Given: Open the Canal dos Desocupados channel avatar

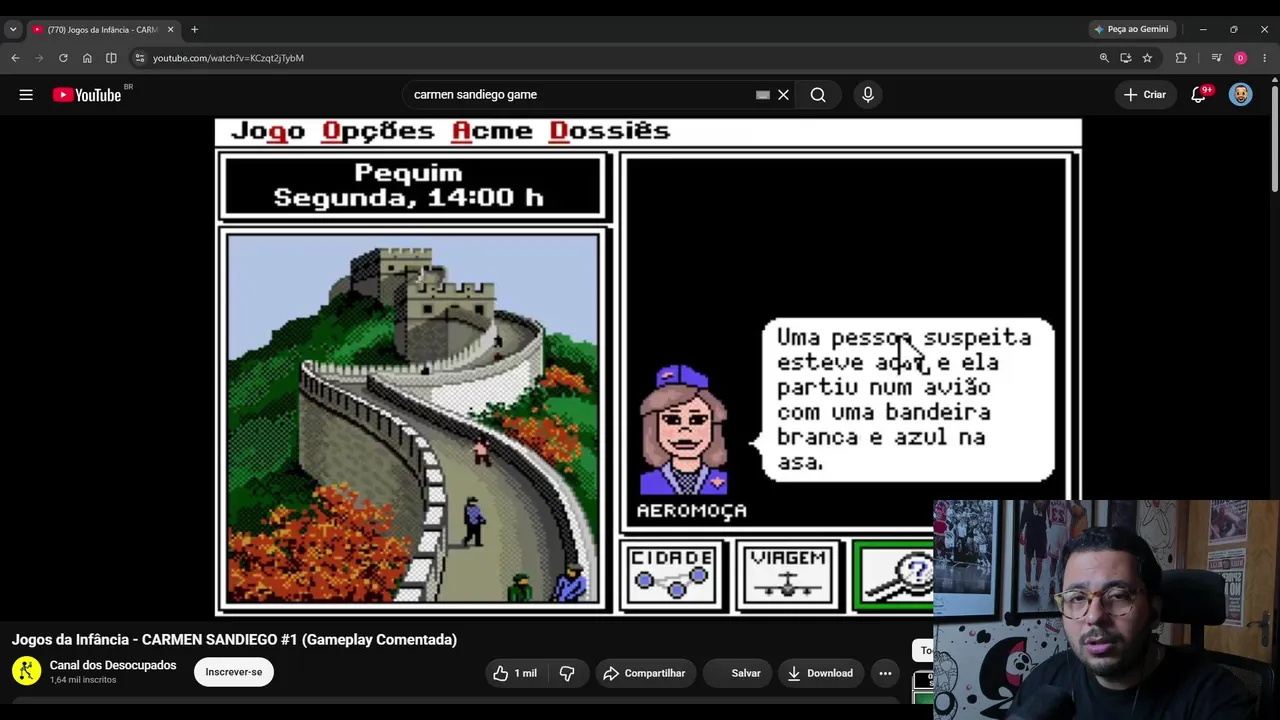Looking at the screenshot, I should 27,671.
